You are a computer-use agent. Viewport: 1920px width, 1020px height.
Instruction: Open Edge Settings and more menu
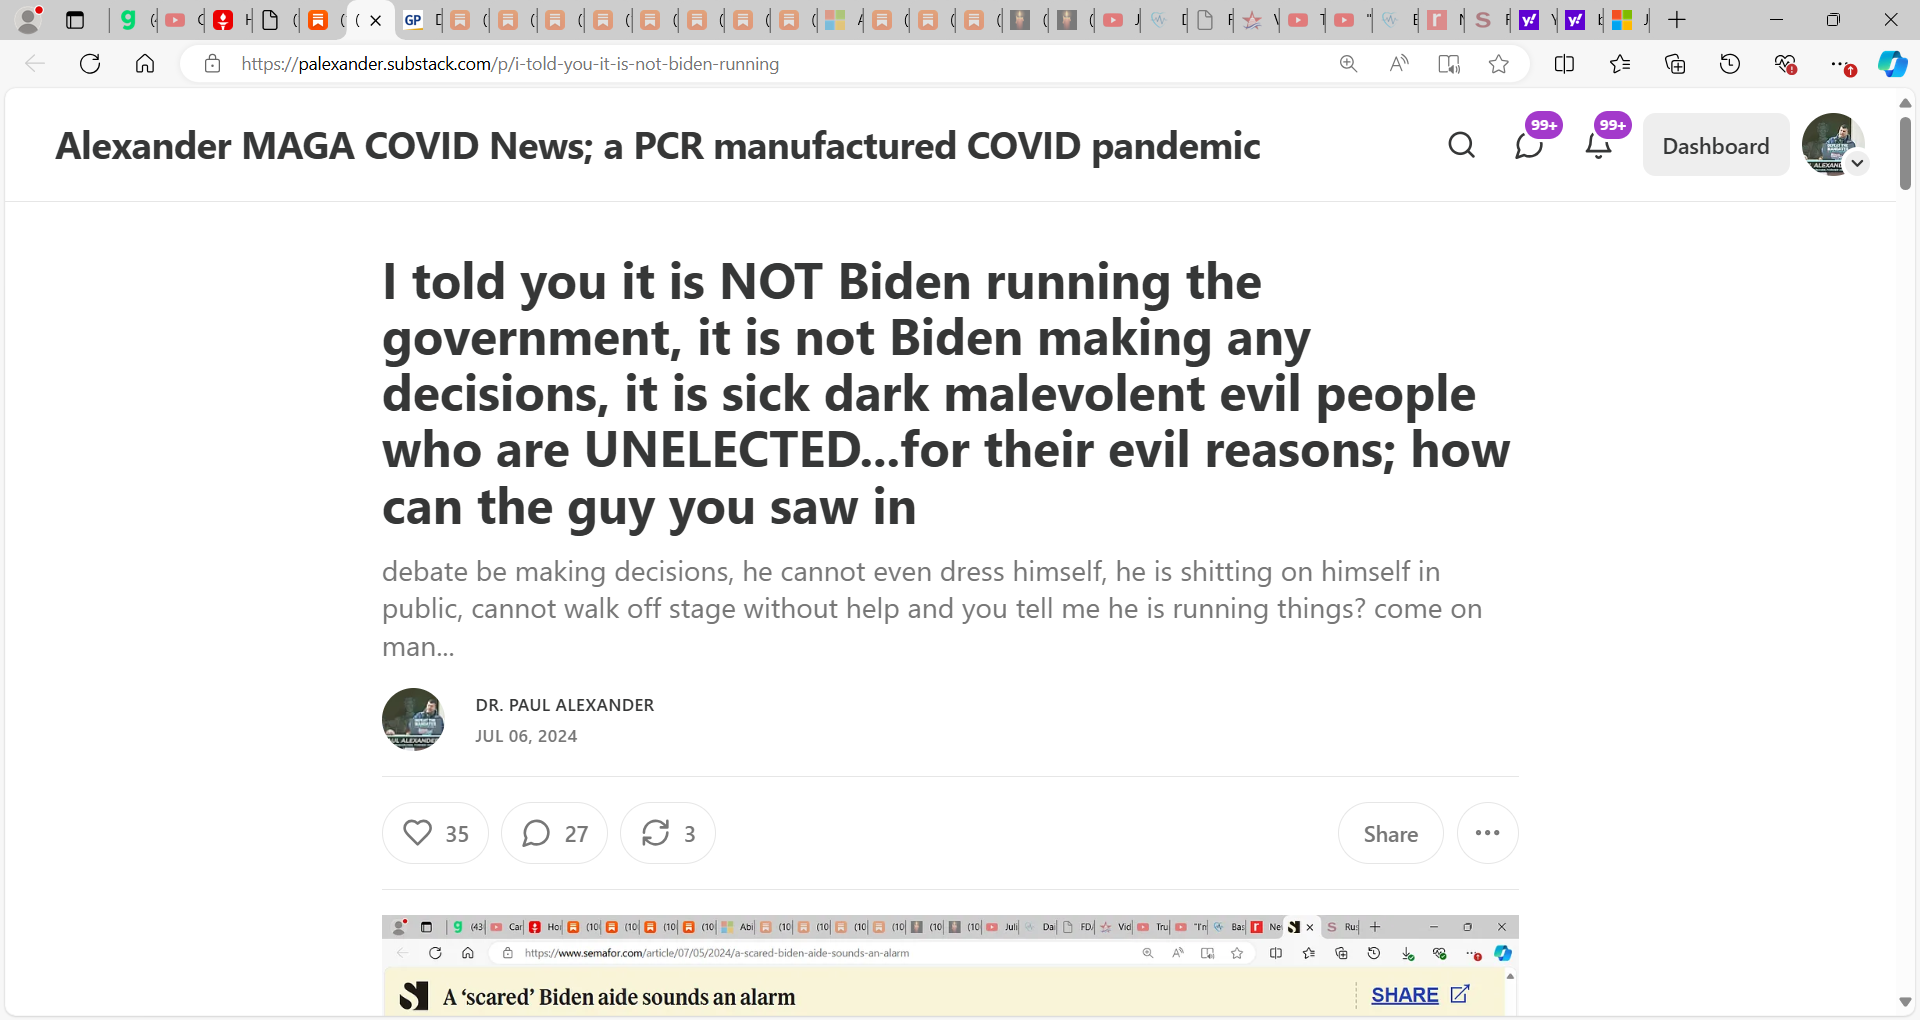(x=1838, y=64)
